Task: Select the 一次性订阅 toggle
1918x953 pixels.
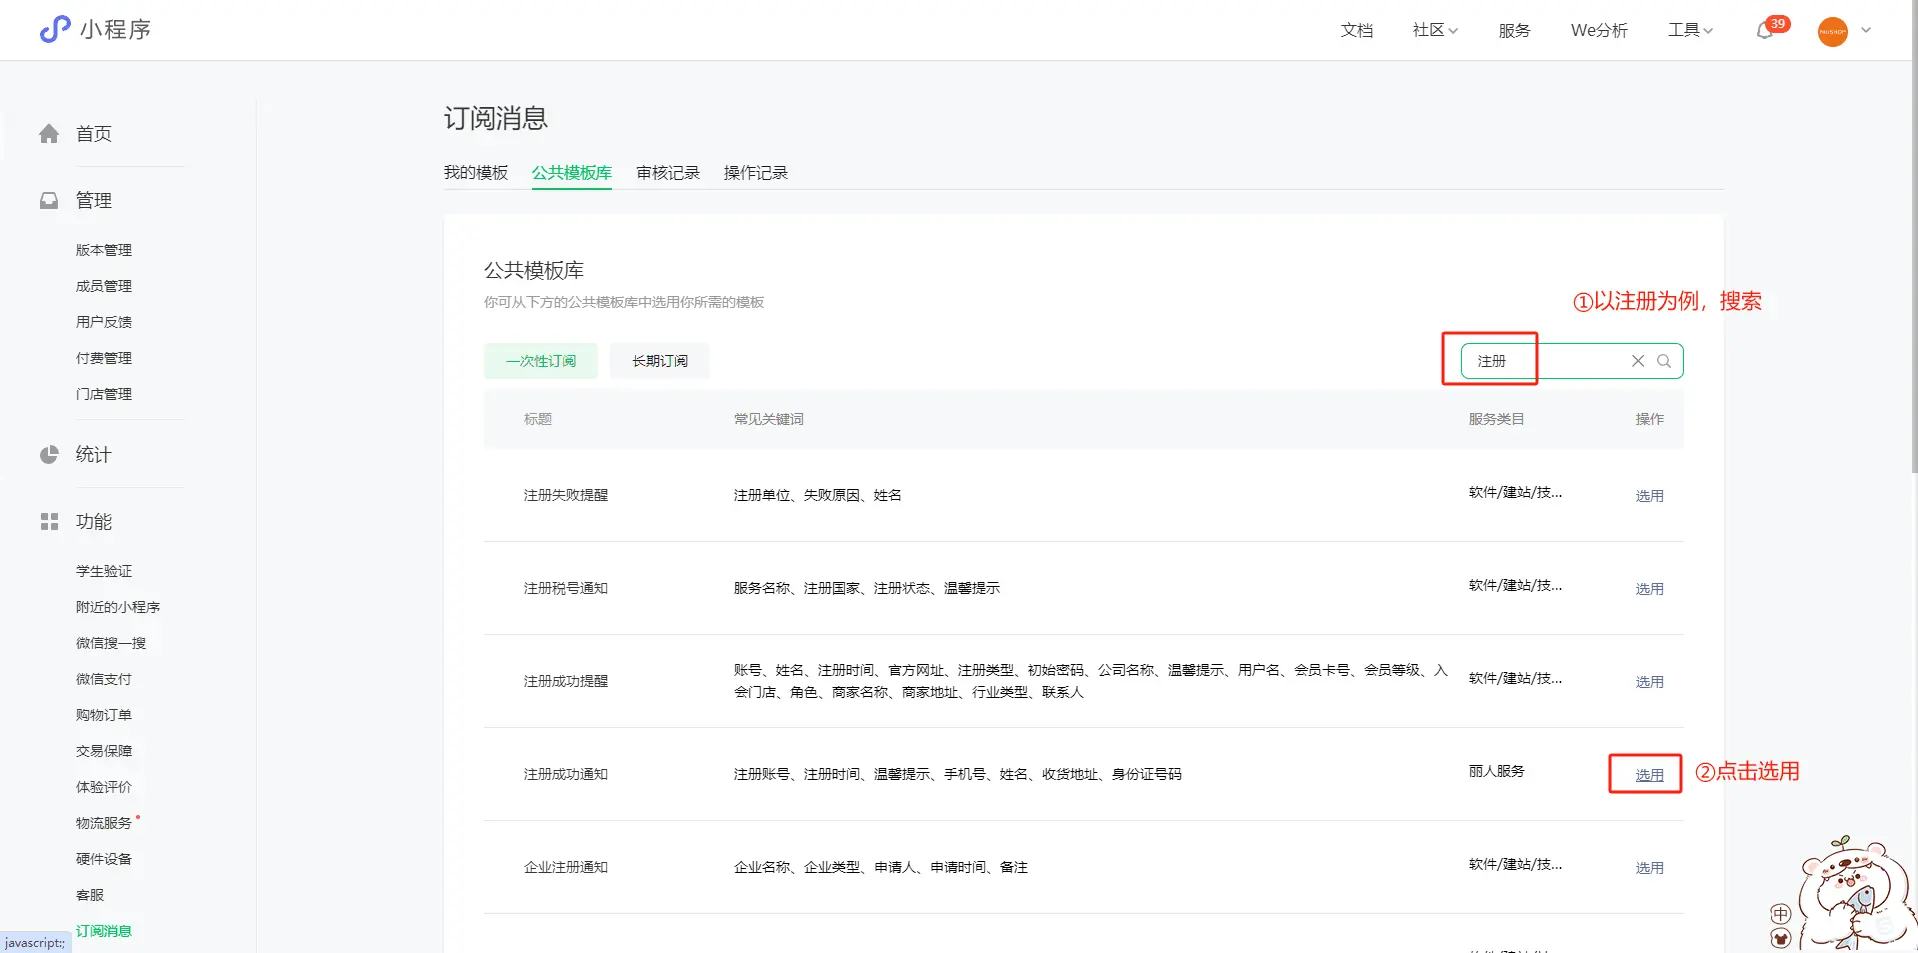Action: click(540, 361)
